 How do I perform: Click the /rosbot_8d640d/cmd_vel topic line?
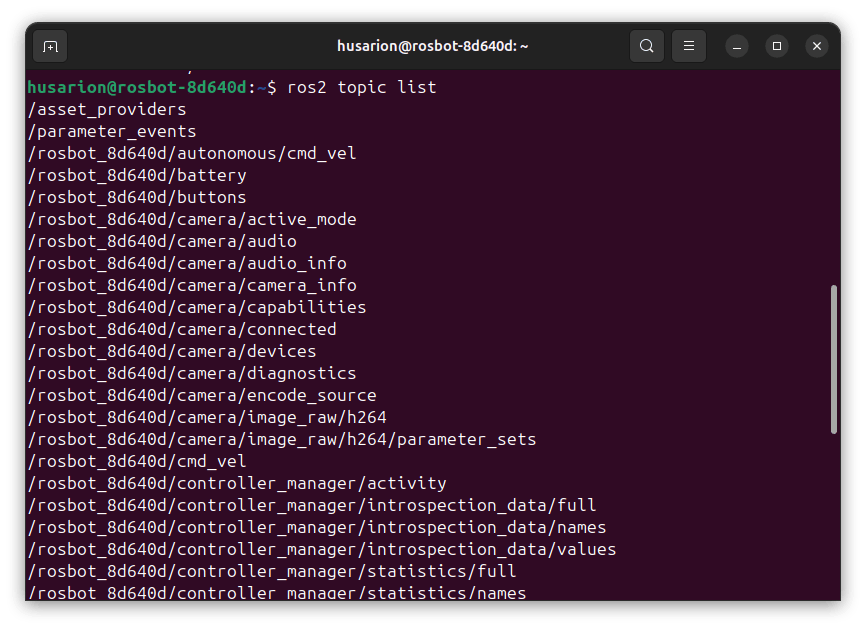point(137,462)
